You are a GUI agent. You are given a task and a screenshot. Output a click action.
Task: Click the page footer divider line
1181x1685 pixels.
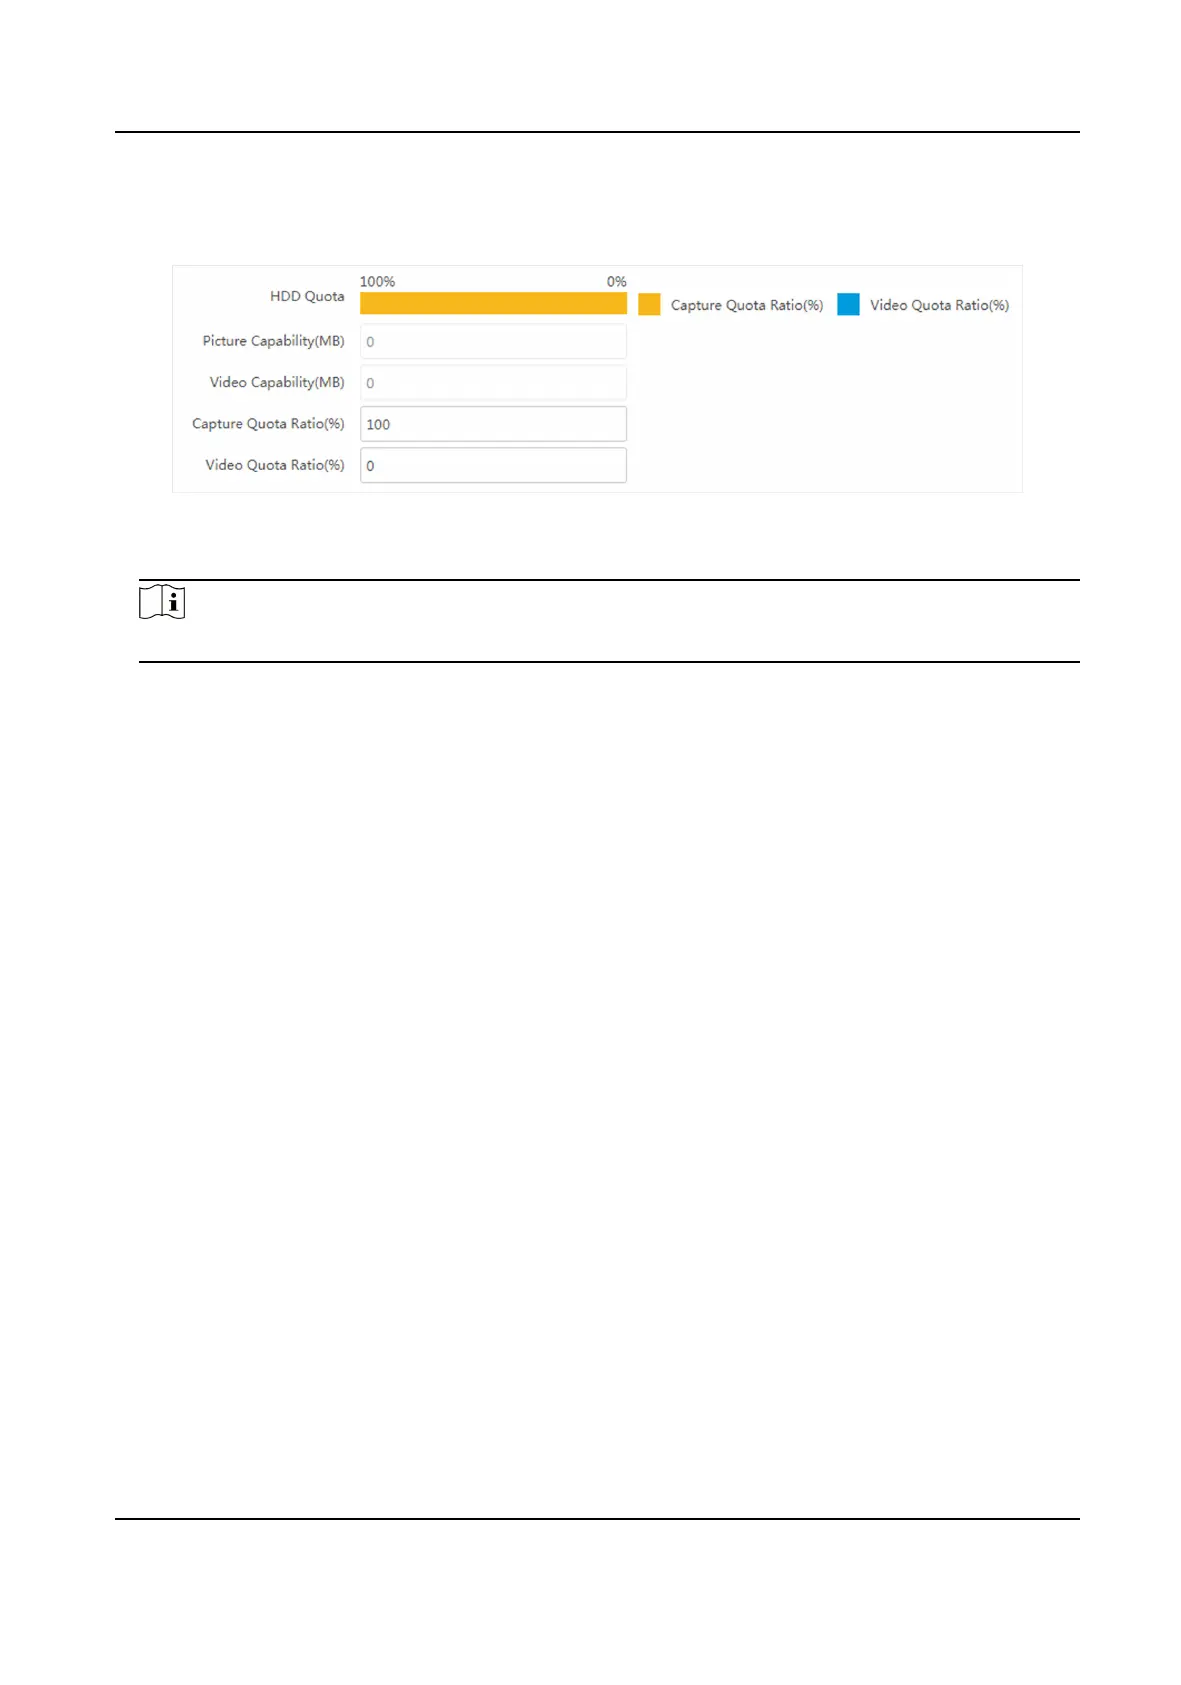(x=597, y=1520)
